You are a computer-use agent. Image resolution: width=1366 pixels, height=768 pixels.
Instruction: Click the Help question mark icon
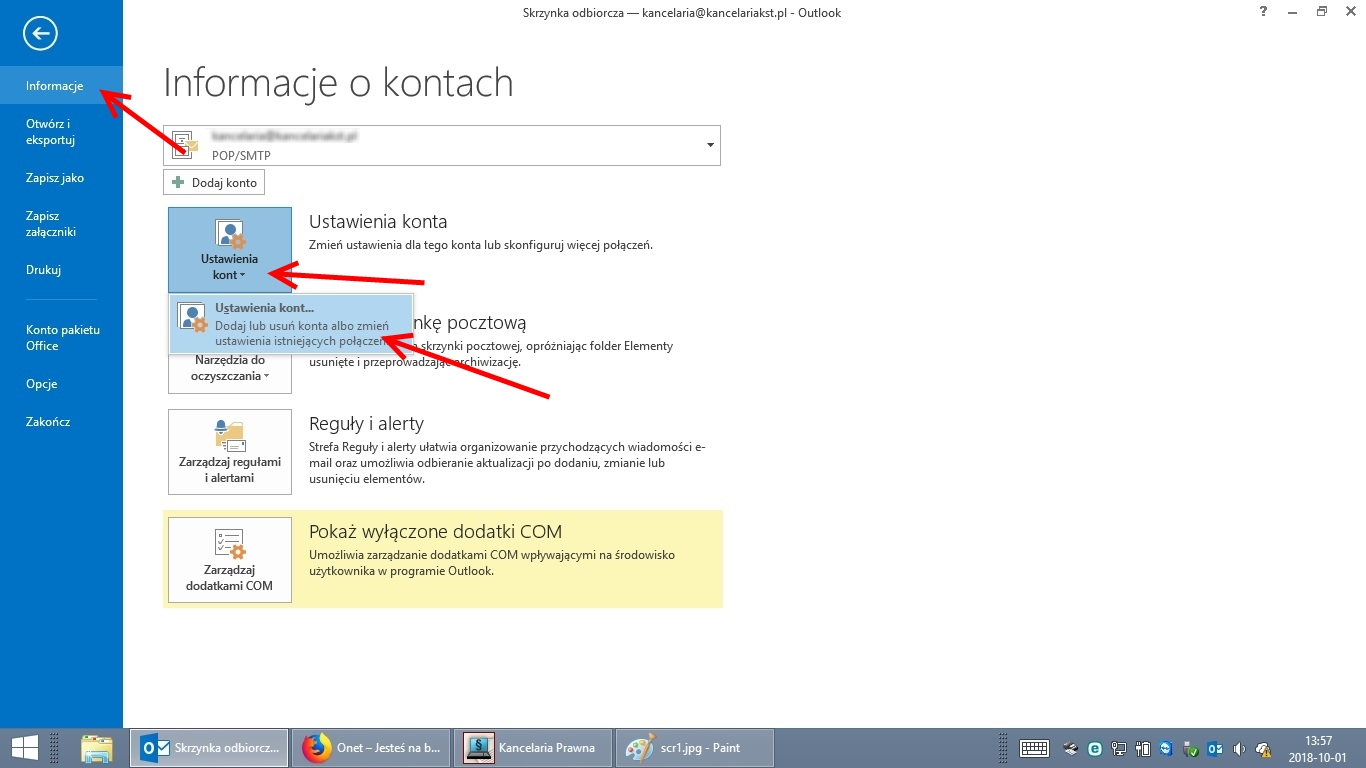[1265, 12]
